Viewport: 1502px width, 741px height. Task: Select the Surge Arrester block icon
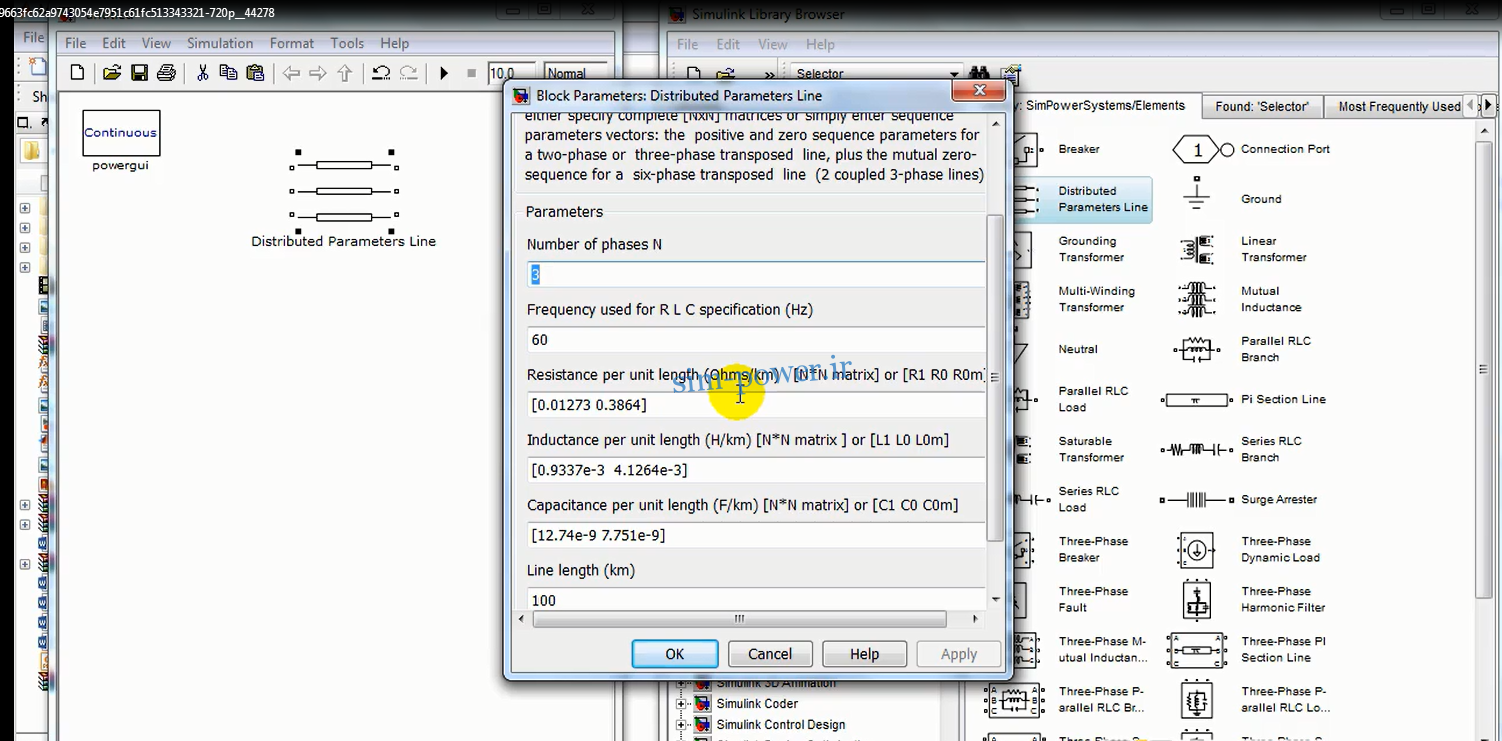point(1196,499)
